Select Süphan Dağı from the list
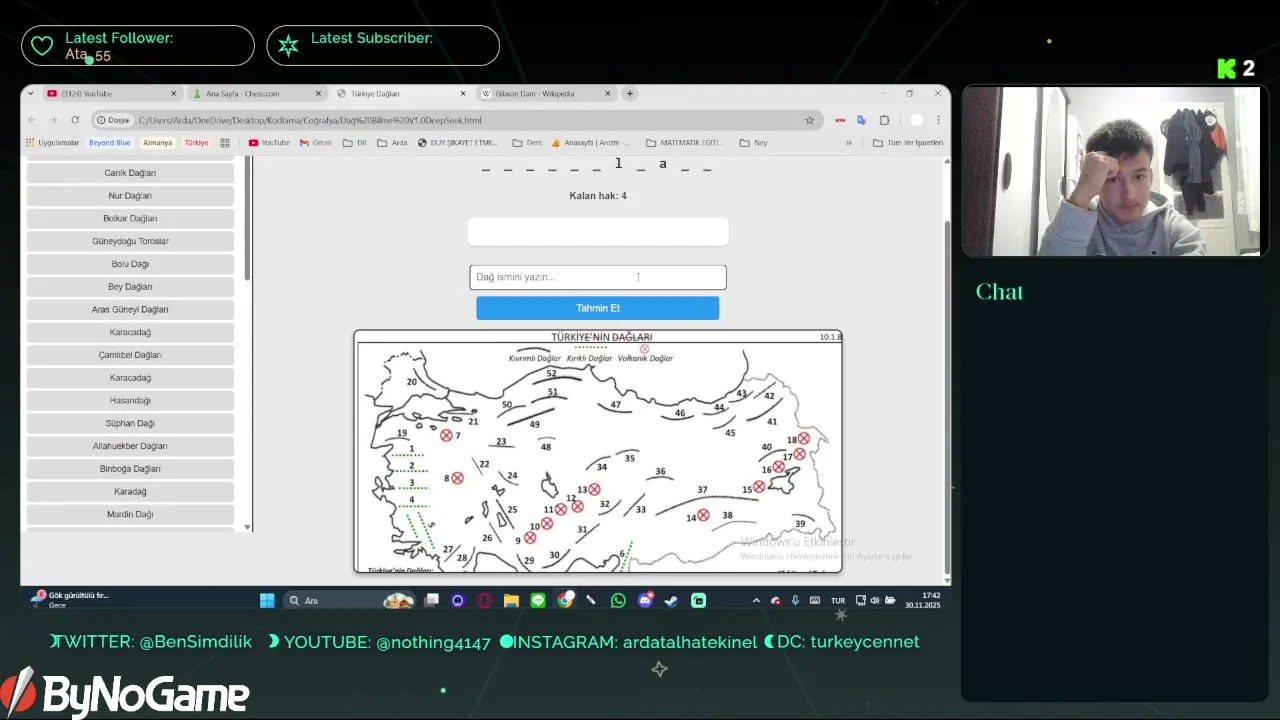The width and height of the screenshot is (1280, 720). coord(130,423)
